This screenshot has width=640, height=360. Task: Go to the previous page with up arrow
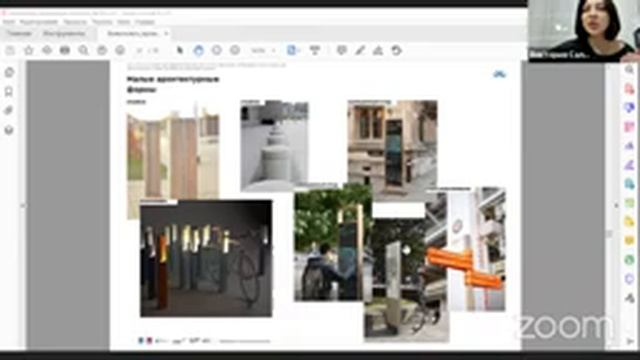(x=102, y=51)
